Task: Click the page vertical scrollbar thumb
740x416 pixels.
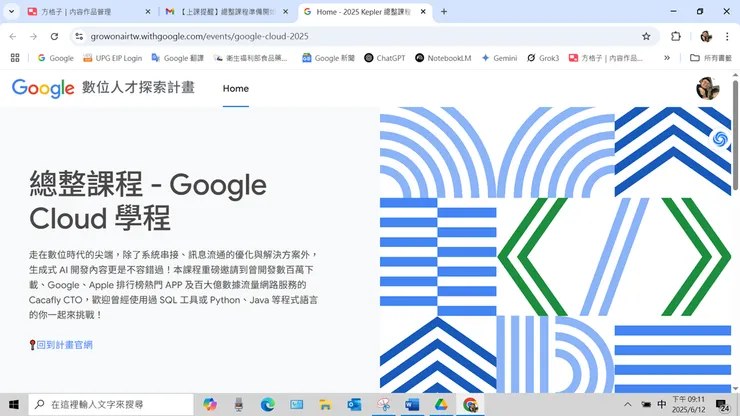Action: pos(735,135)
